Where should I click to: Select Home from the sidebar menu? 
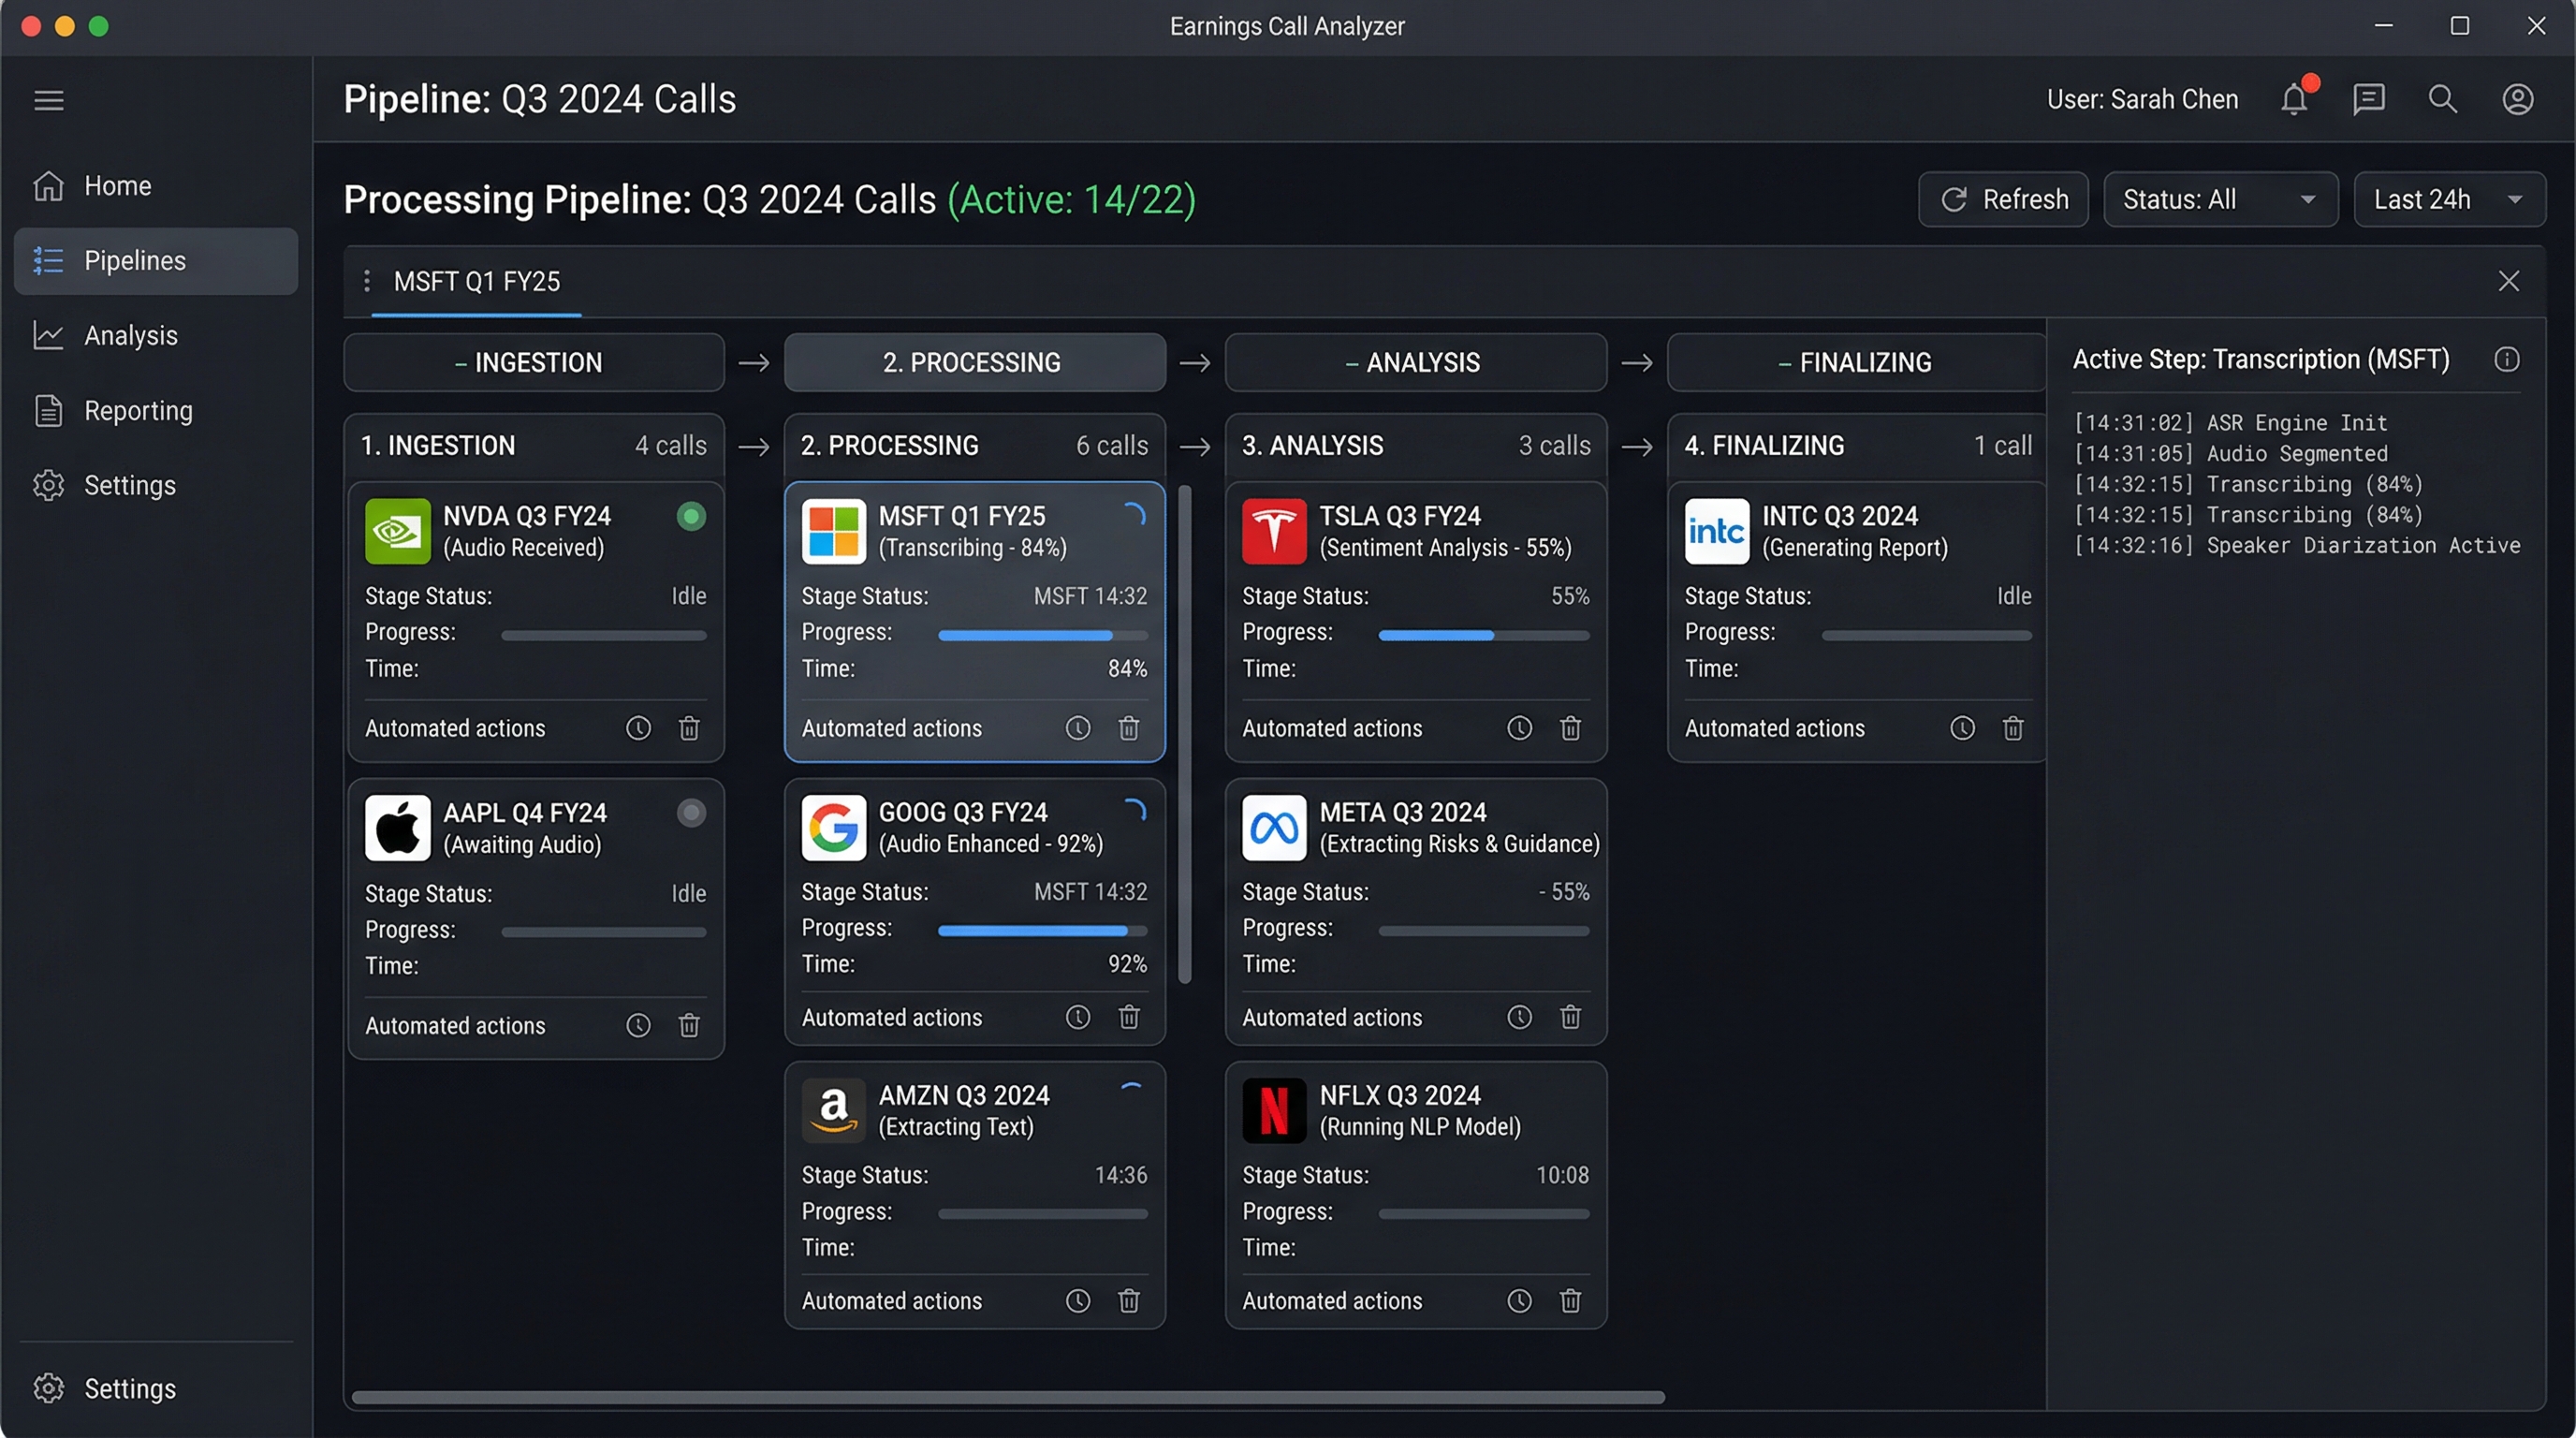pyautogui.click(x=117, y=185)
